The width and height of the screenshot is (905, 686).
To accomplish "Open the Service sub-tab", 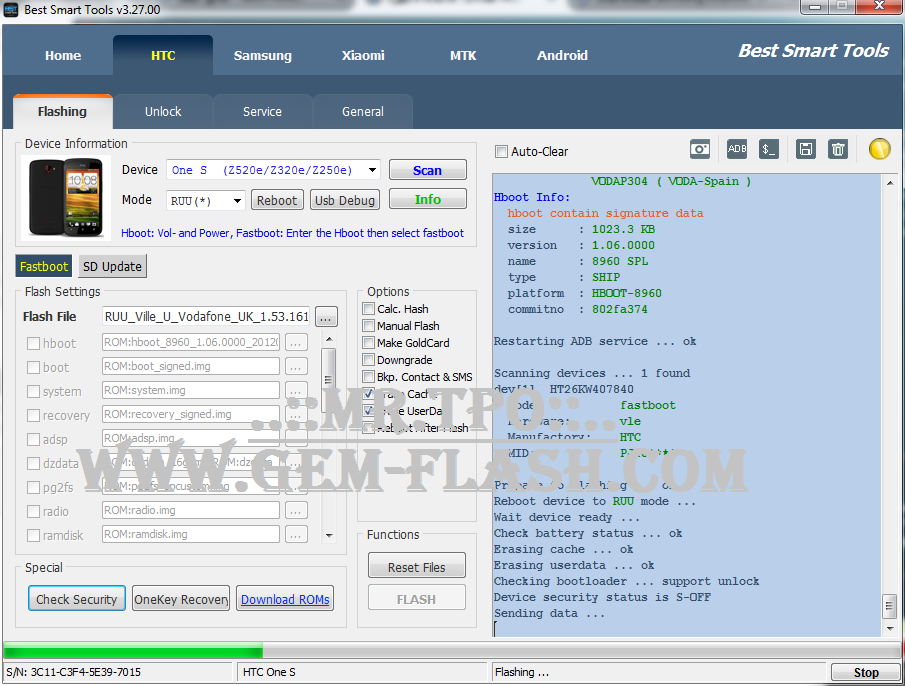I will [262, 111].
